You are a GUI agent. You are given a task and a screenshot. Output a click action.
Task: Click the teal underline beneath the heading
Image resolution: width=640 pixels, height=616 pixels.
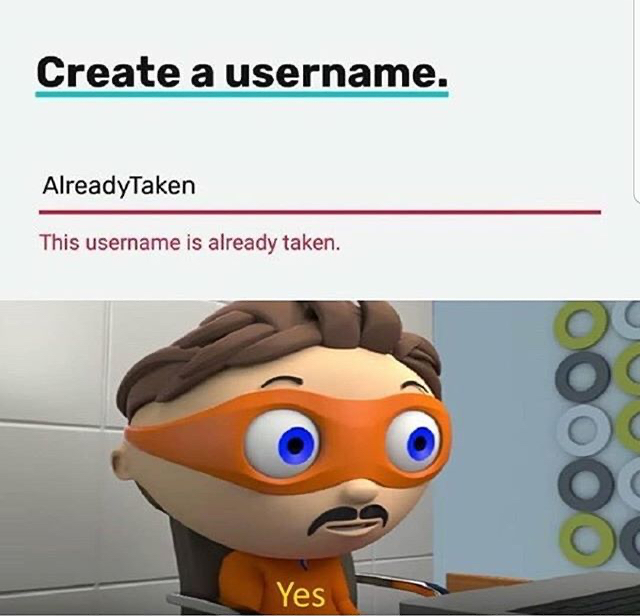[x=242, y=94]
